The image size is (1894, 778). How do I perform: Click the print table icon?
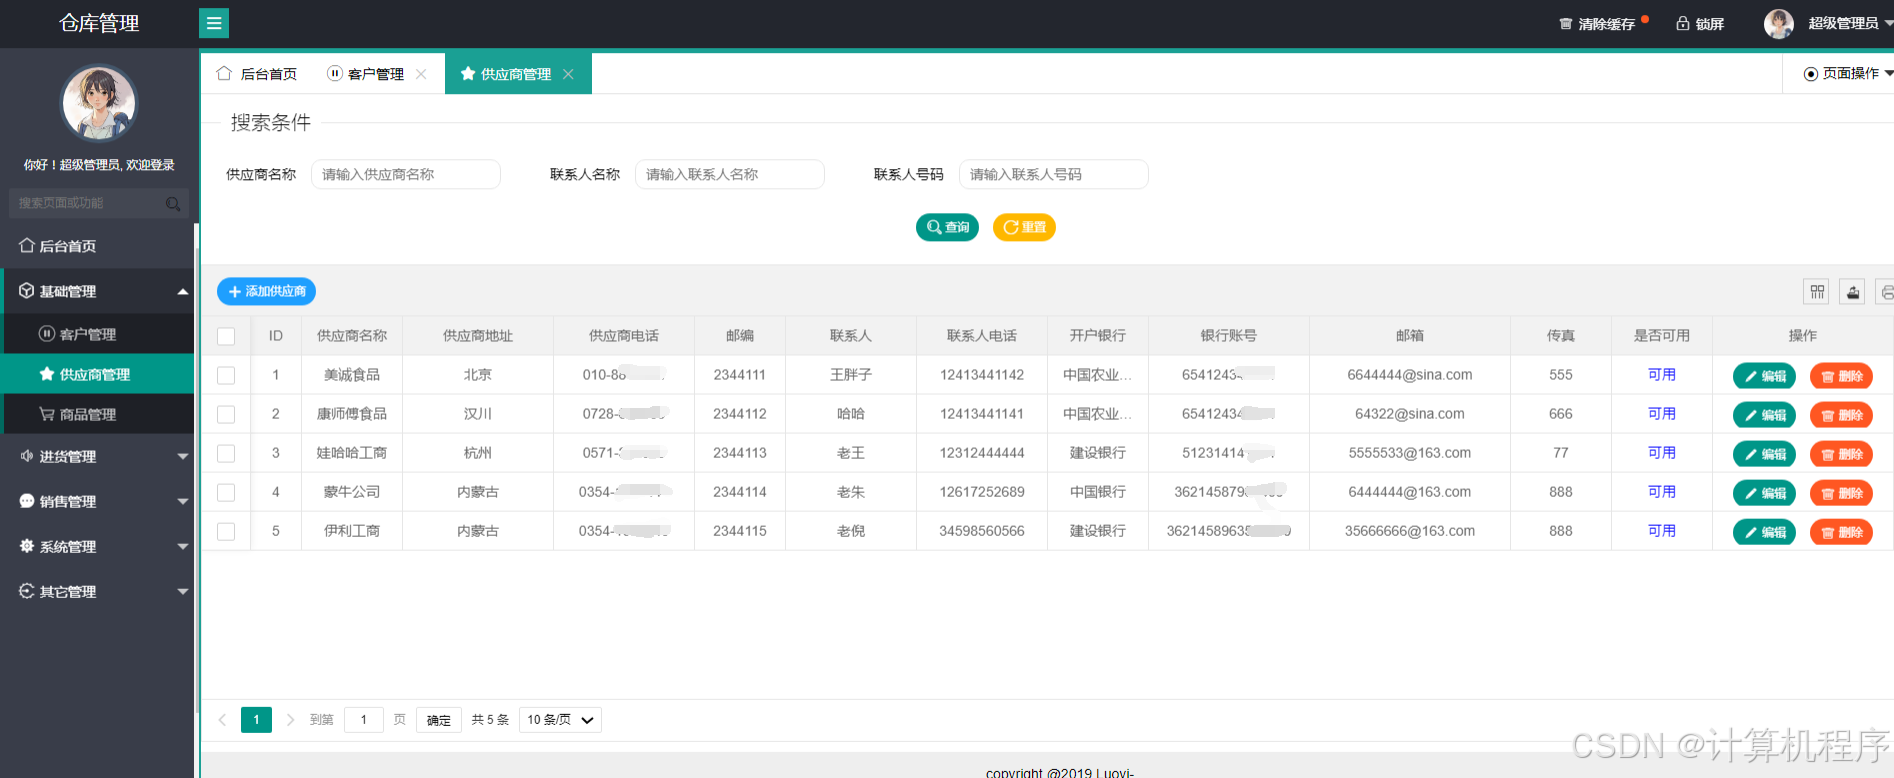pyautogui.click(x=1885, y=292)
